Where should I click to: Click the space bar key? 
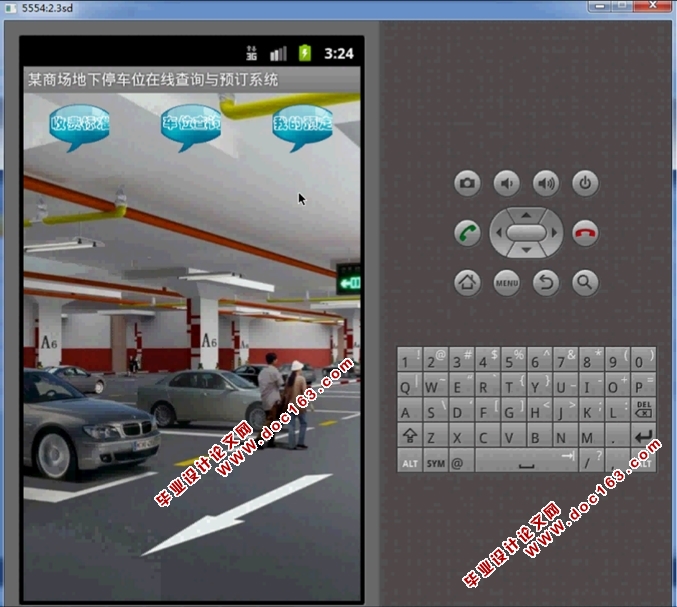point(526,460)
